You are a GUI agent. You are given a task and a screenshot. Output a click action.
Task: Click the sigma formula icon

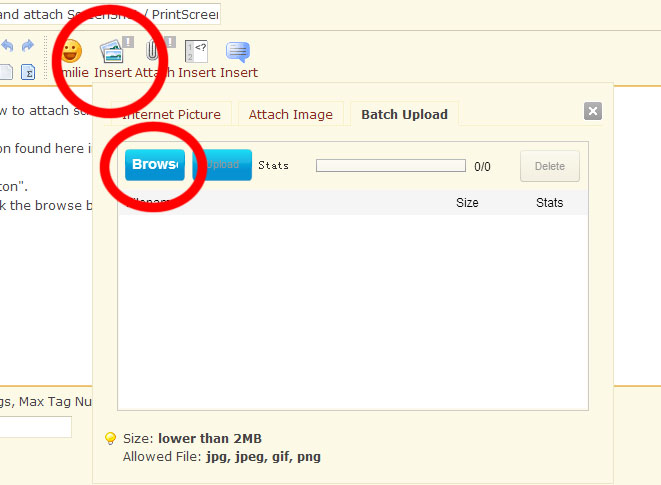click(28, 72)
